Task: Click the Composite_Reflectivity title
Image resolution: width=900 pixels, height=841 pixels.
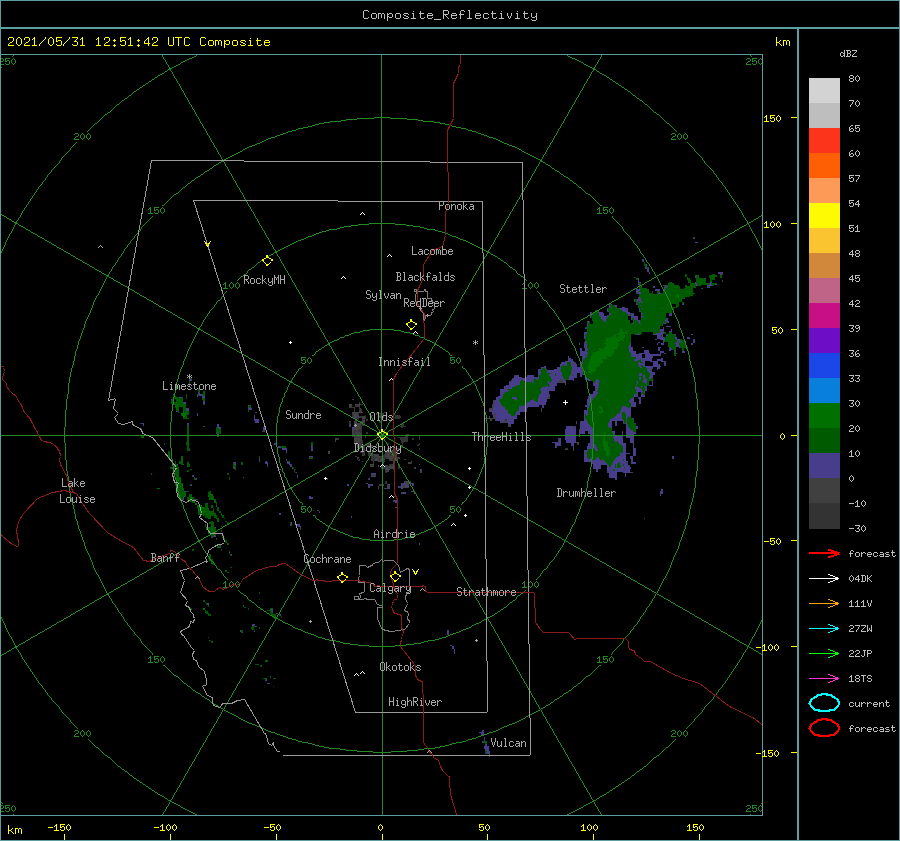Action: pos(450,15)
